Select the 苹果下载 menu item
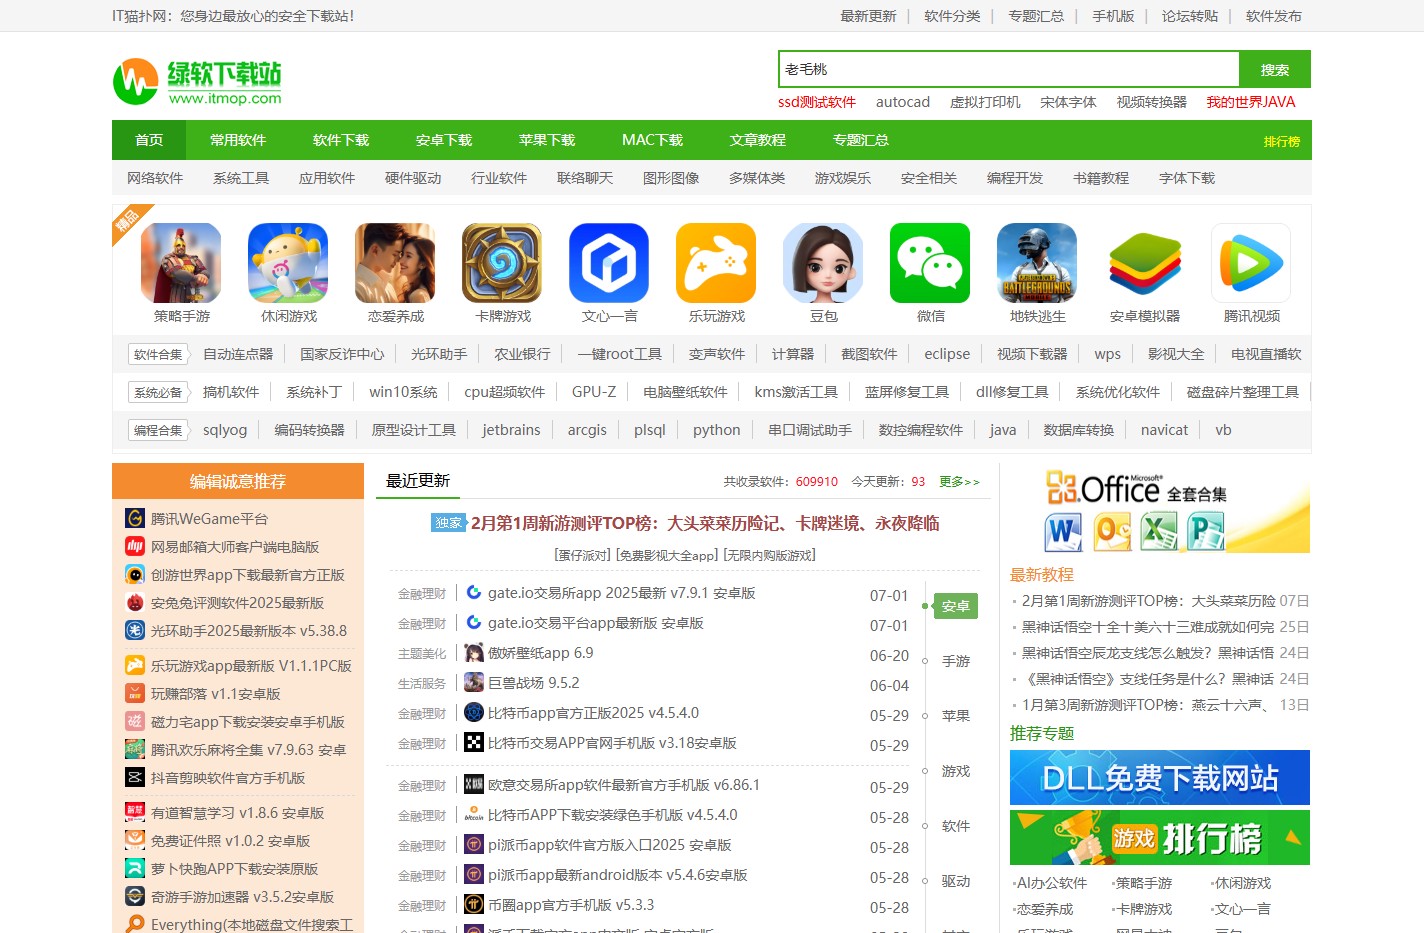The width and height of the screenshot is (1424, 933). [547, 140]
